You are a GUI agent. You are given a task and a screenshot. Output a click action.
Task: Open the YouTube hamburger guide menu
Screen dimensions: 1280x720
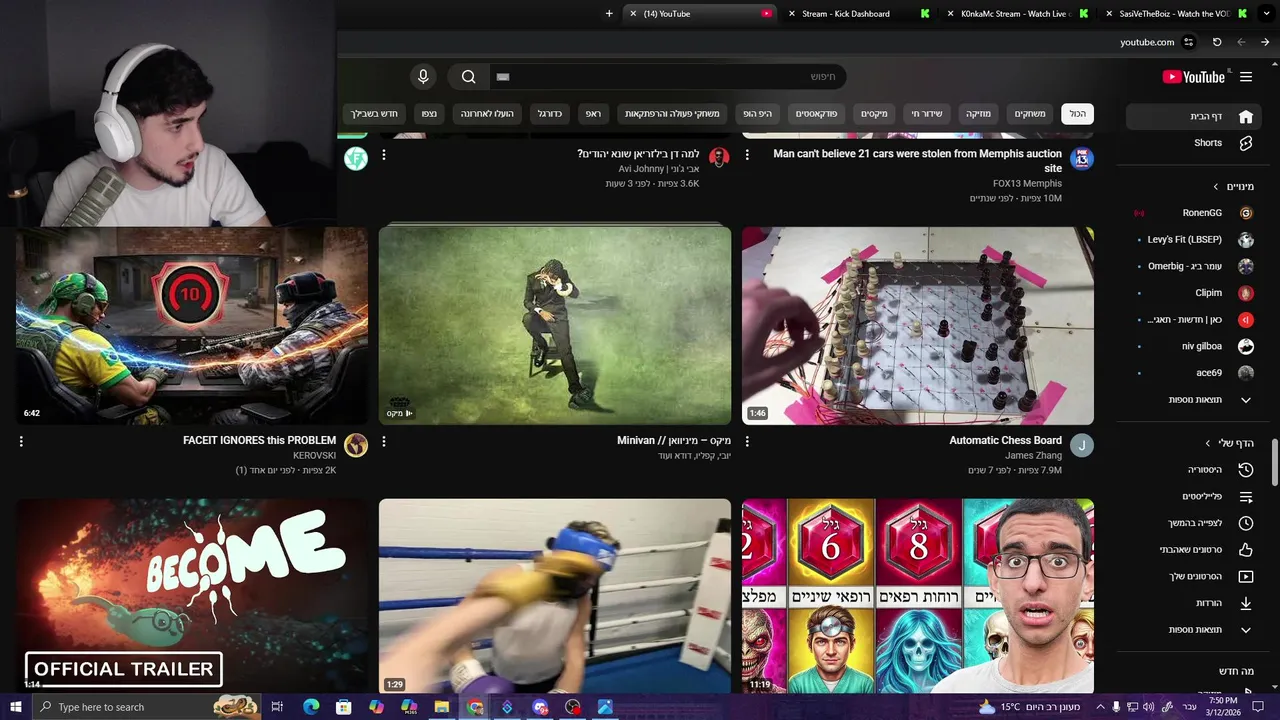tap(1246, 77)
